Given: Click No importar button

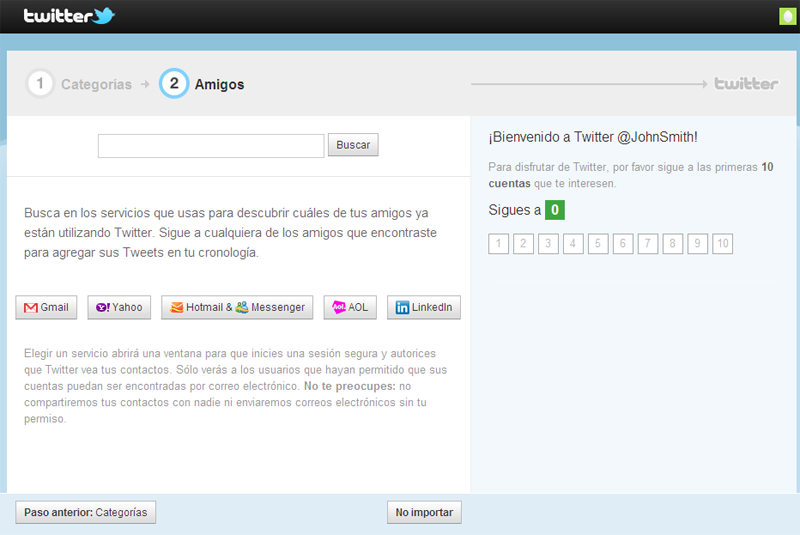Looking at the screenshot, I should click(424, 513).
